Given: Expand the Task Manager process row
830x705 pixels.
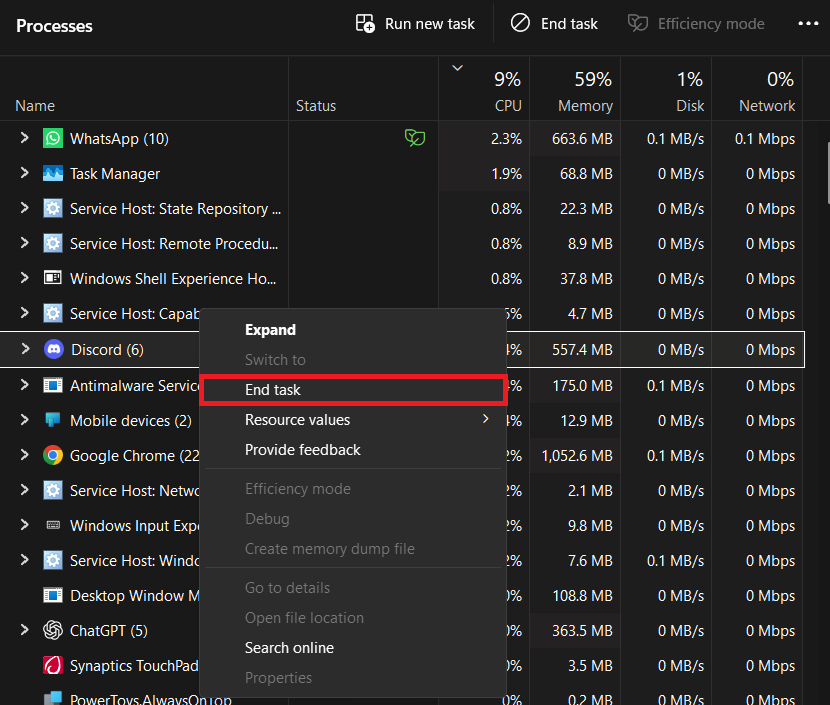Looking at the screenshot, I should tap(24, 173).
